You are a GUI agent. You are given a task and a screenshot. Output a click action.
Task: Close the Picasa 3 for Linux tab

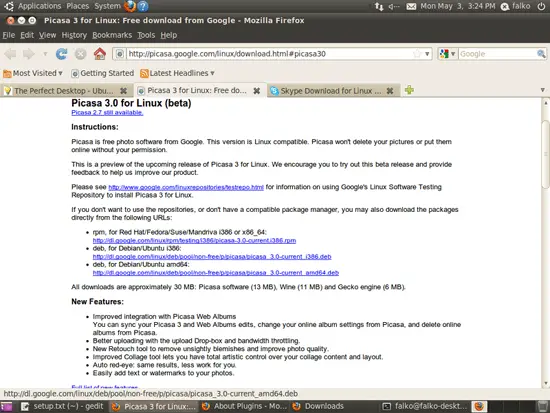click(x=257, y=91)
